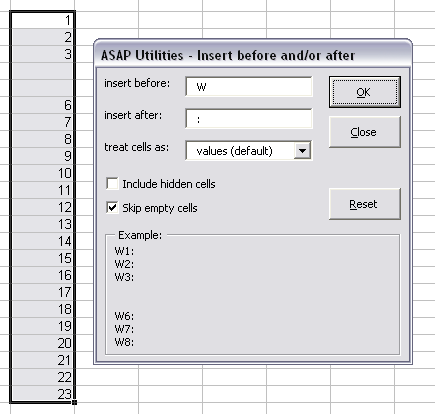This screenshot has width=435, height=414.
Task: Select spreadsheet cell containing 6
Action: (x=43, y=105)
